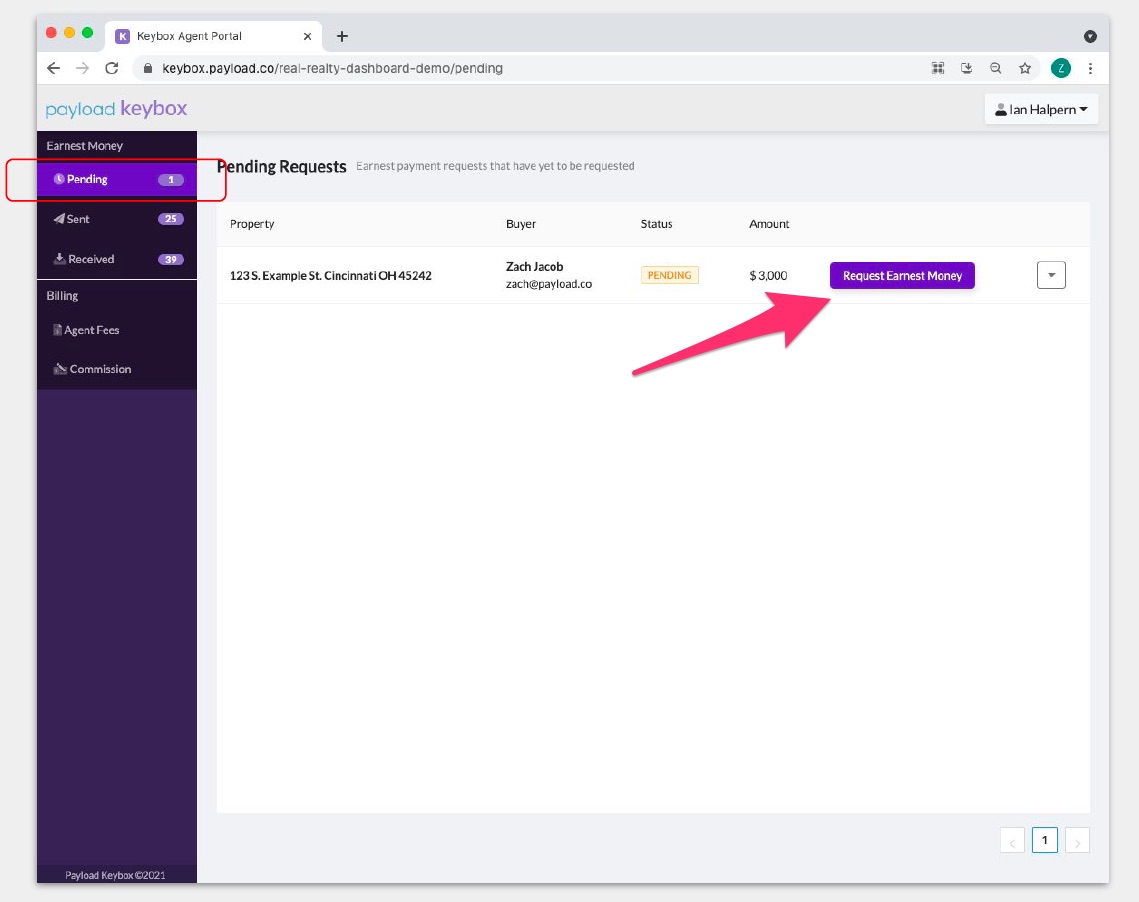Click the zoom-out magnifier icon in the toolbar
Image resolution: width=1139 pixels, height=902 pixels.
pos(995,68)
